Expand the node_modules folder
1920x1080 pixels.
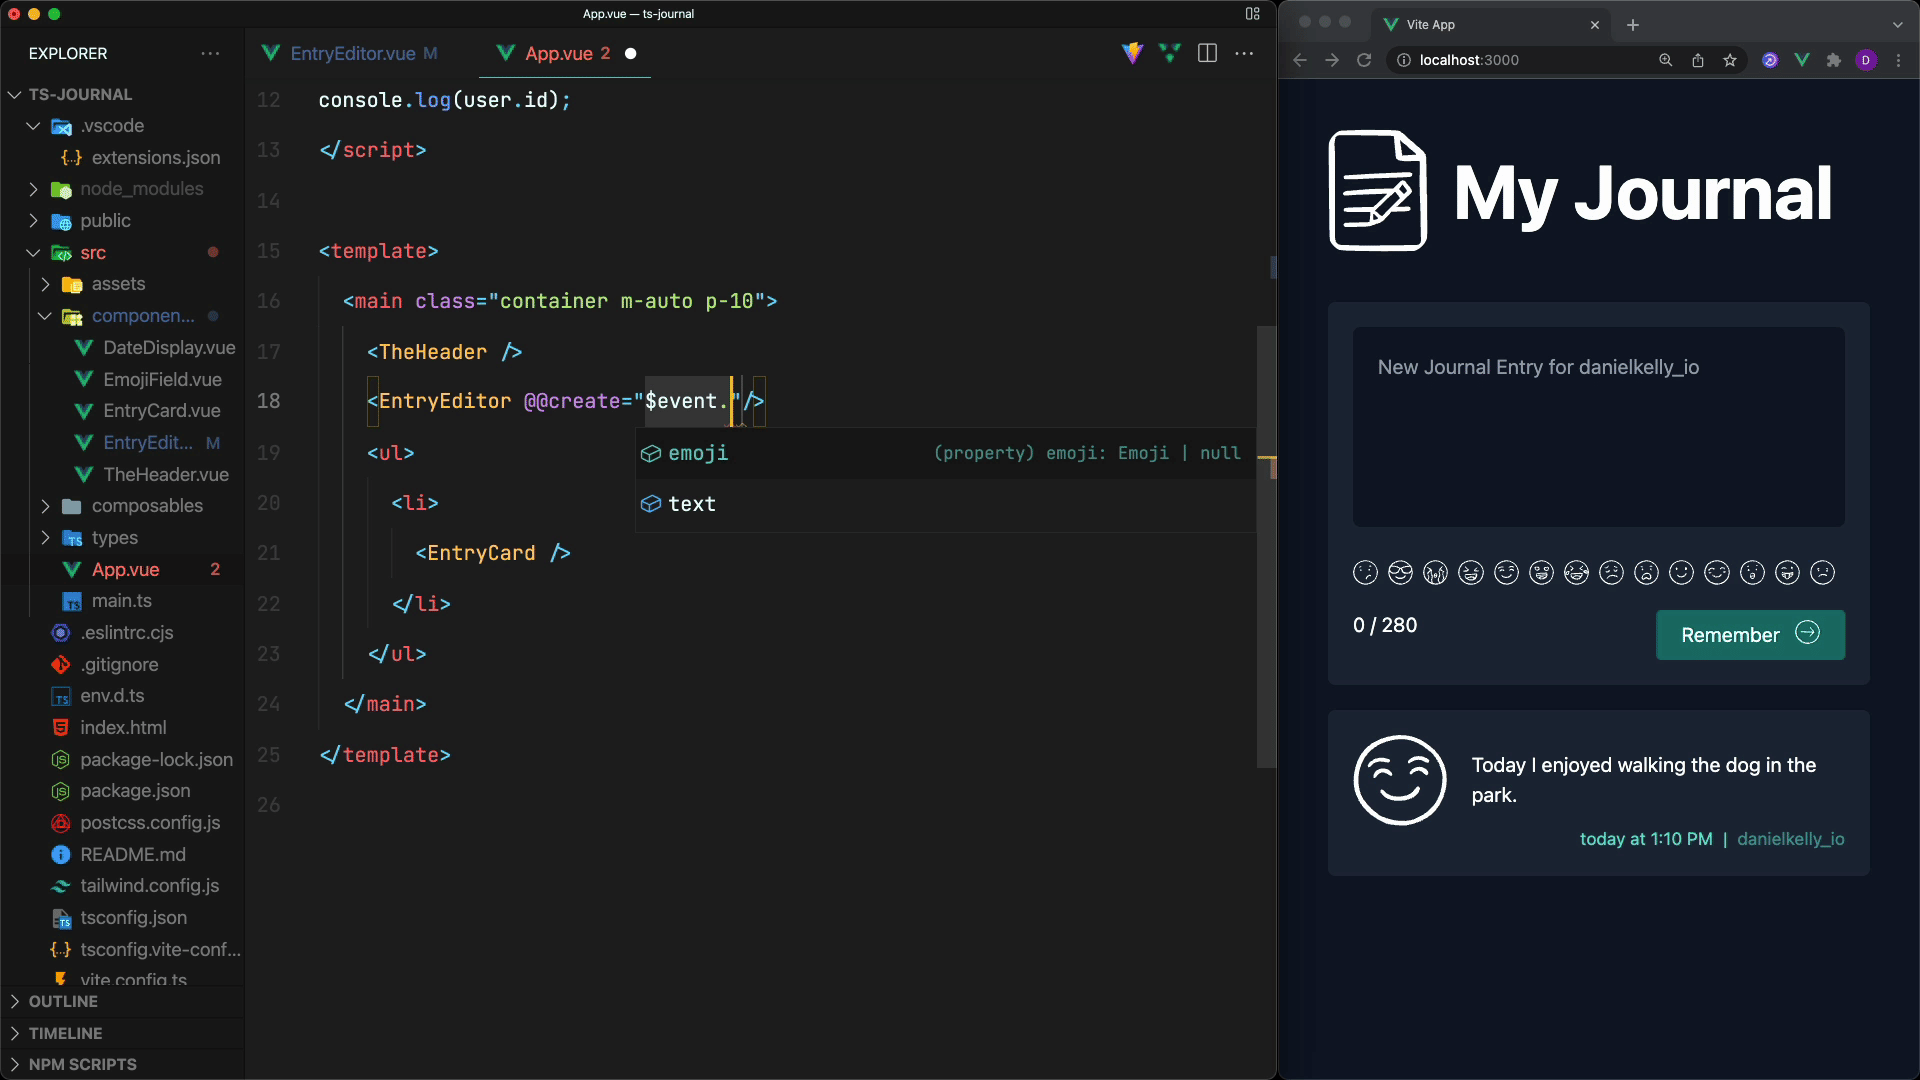pos(33,189)
